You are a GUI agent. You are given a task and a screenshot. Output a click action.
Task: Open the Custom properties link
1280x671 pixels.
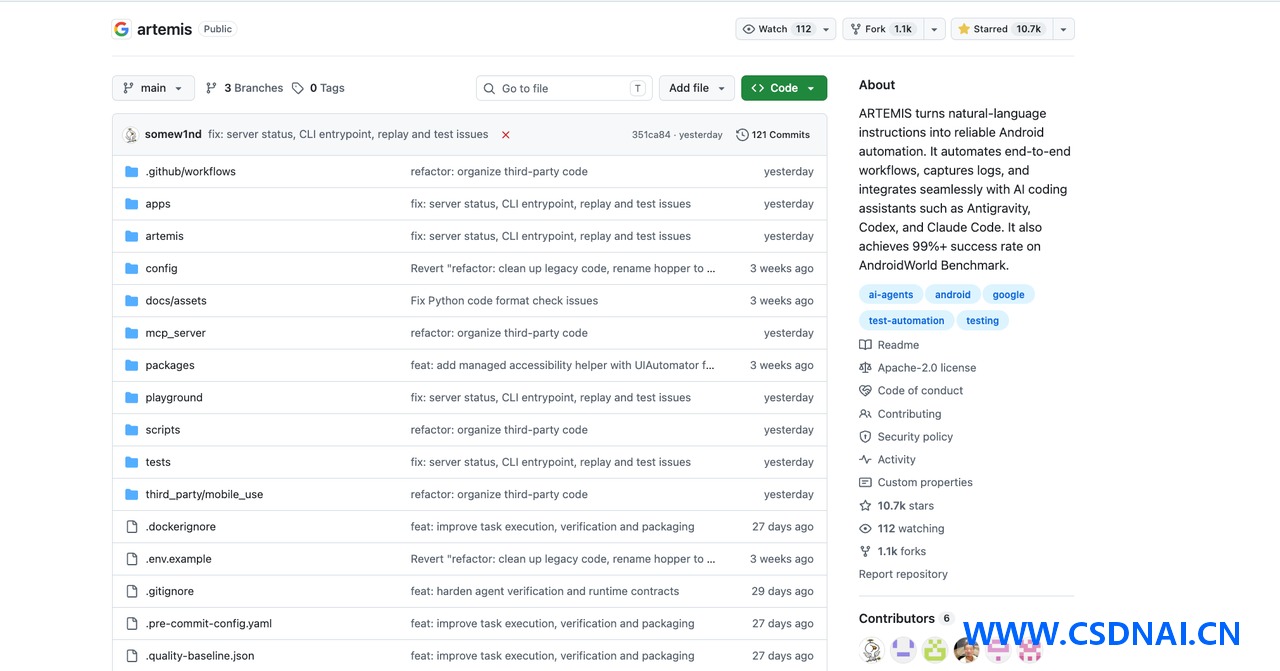[x=925, y=483]
